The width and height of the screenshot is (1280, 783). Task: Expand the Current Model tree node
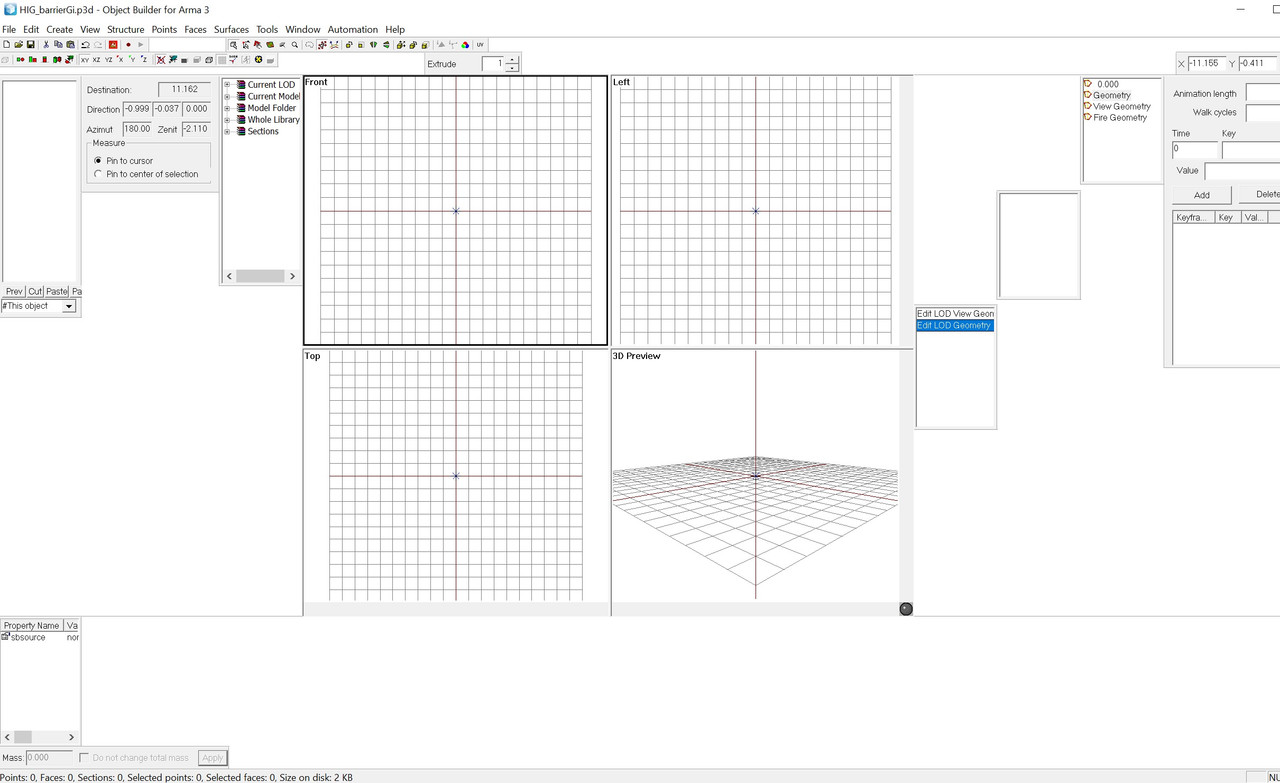tap(227, 97)
